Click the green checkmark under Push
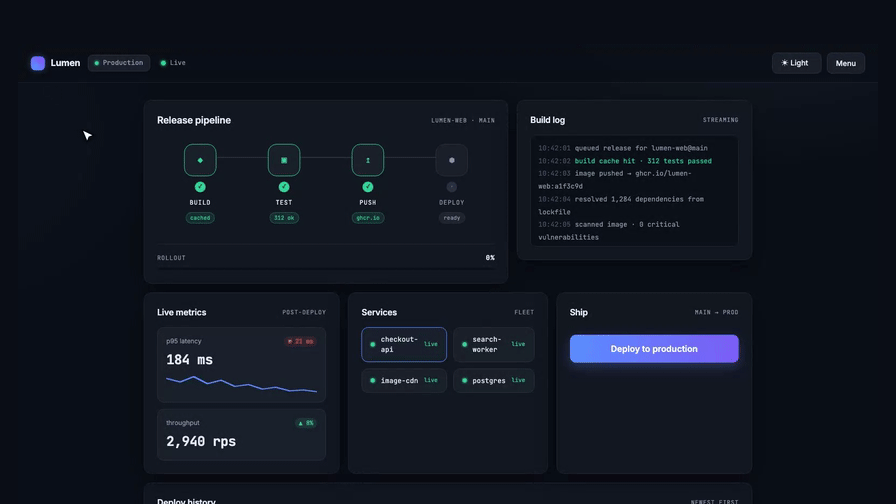Screen dimensions: 896x504 coord(368,187)
